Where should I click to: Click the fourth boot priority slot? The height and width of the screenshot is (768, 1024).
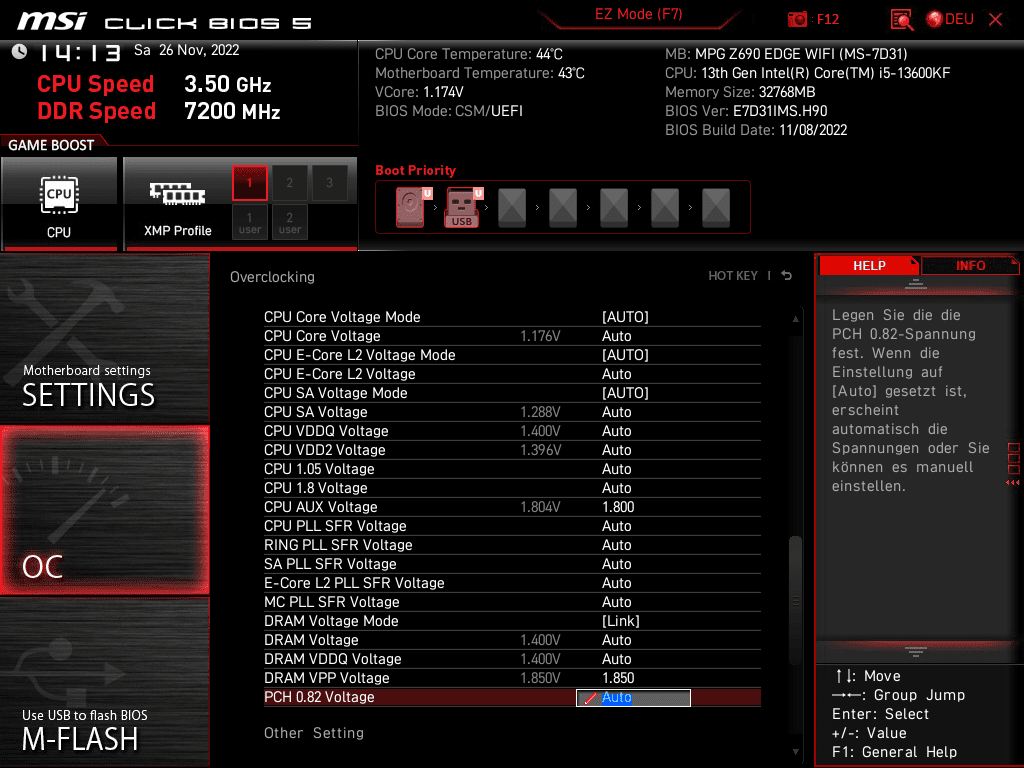[x=563, y=207]
